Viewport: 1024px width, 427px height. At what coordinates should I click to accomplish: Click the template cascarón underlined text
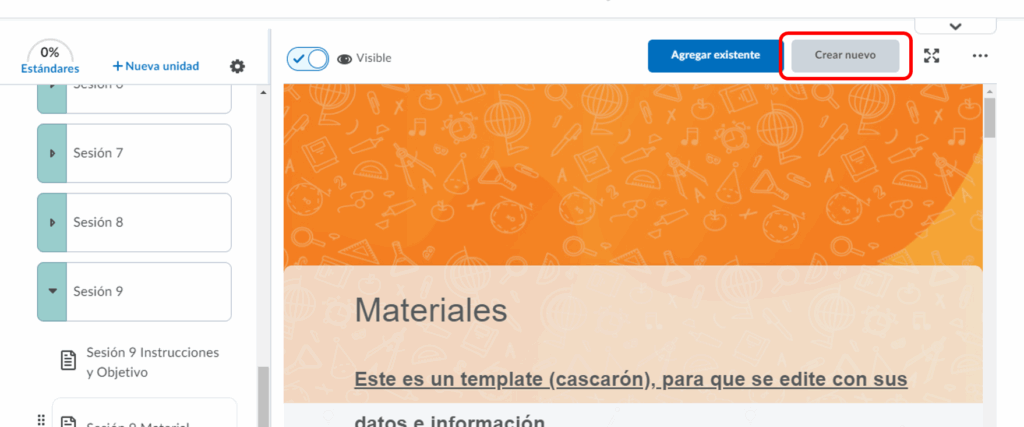(x=630, y=380)
